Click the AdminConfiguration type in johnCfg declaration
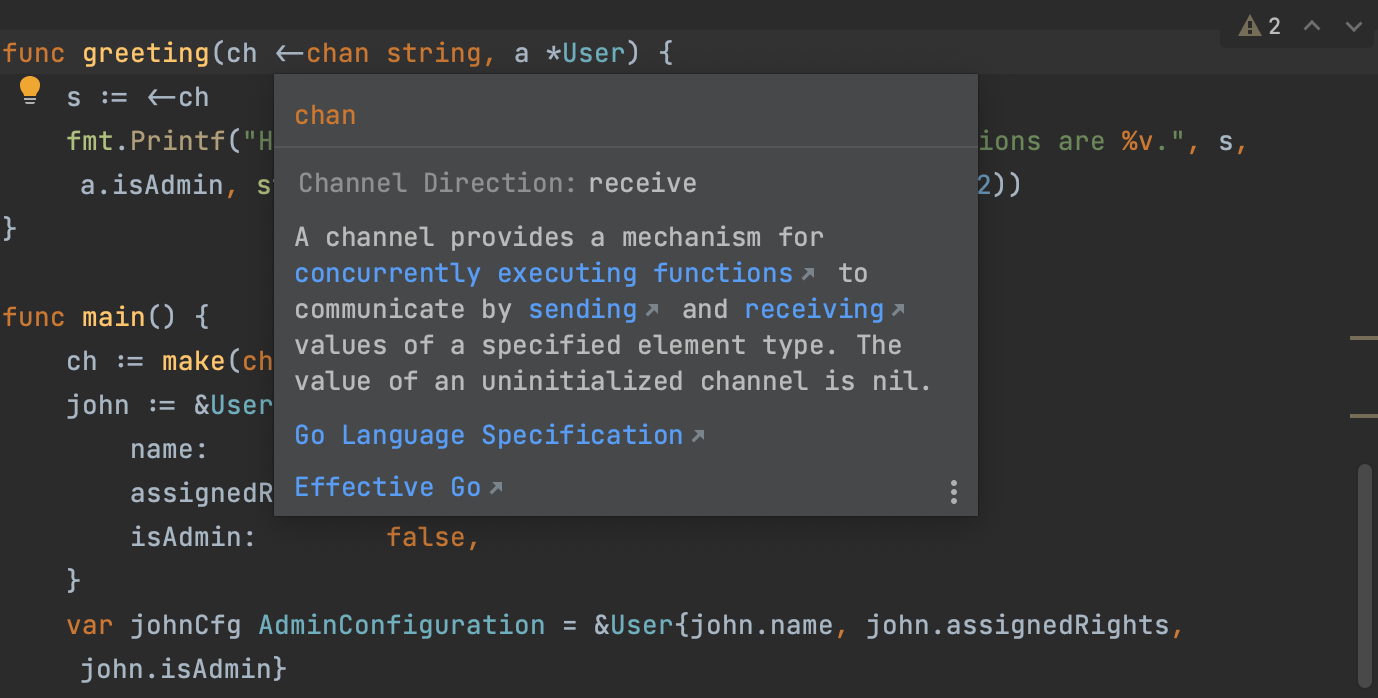 tap(401, 625)
